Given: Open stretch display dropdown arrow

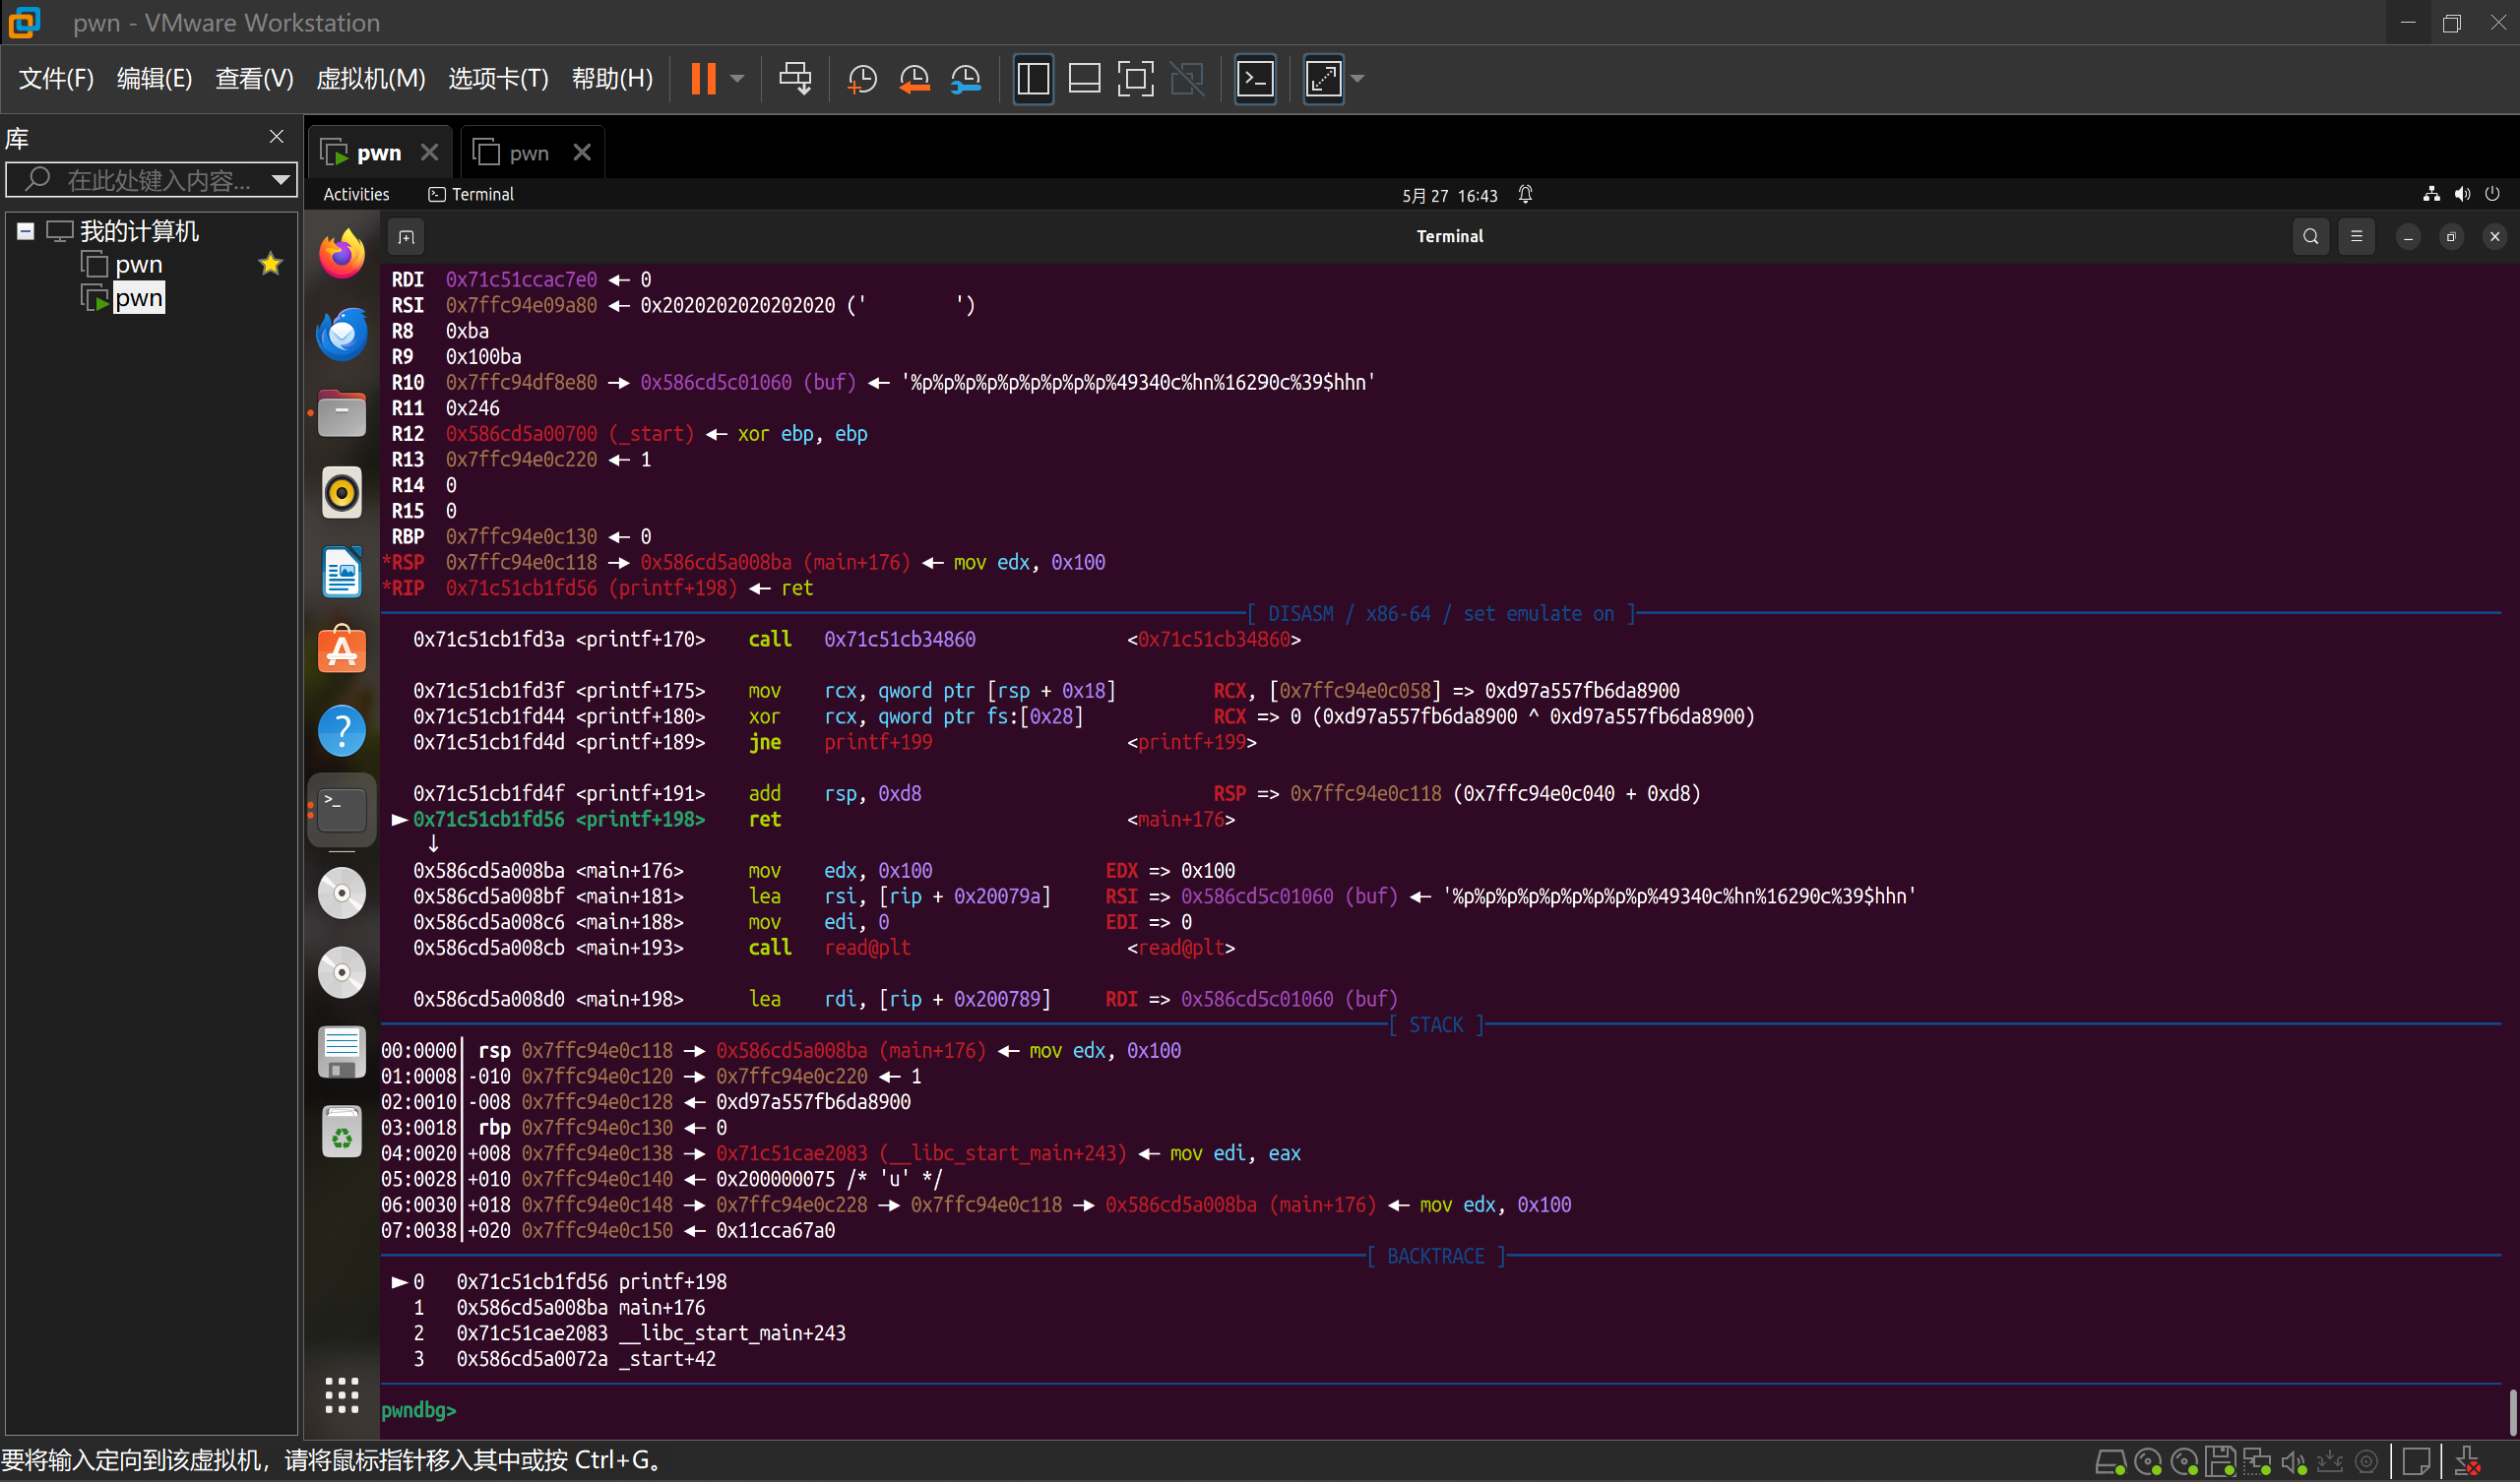Looking at the screenshot, I should pyautogui.click(x=1357, y=78).
